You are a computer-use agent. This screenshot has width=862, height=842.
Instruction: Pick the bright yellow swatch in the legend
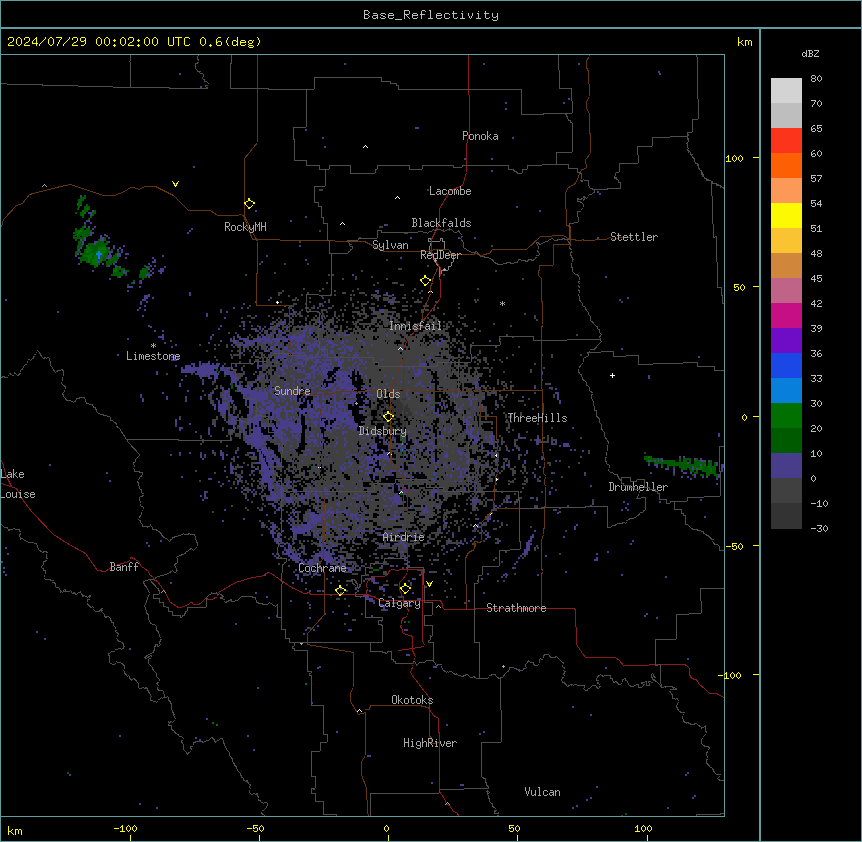pyautogui.click(x=786, y=215)
